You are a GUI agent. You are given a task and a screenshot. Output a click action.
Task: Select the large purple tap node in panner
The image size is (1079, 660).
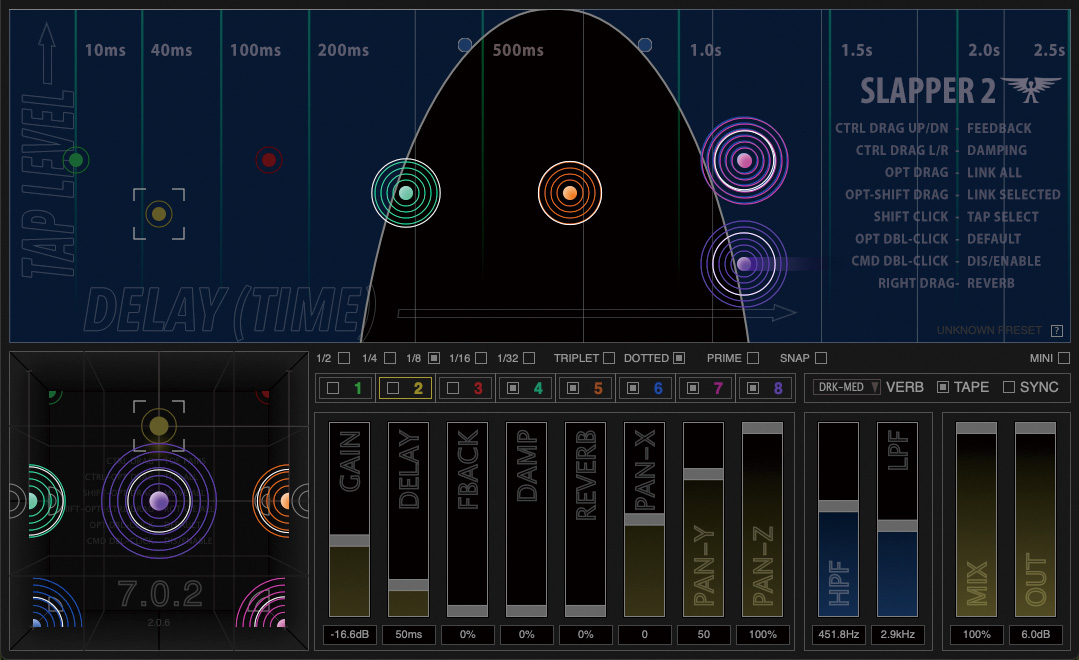coord(159,500)
